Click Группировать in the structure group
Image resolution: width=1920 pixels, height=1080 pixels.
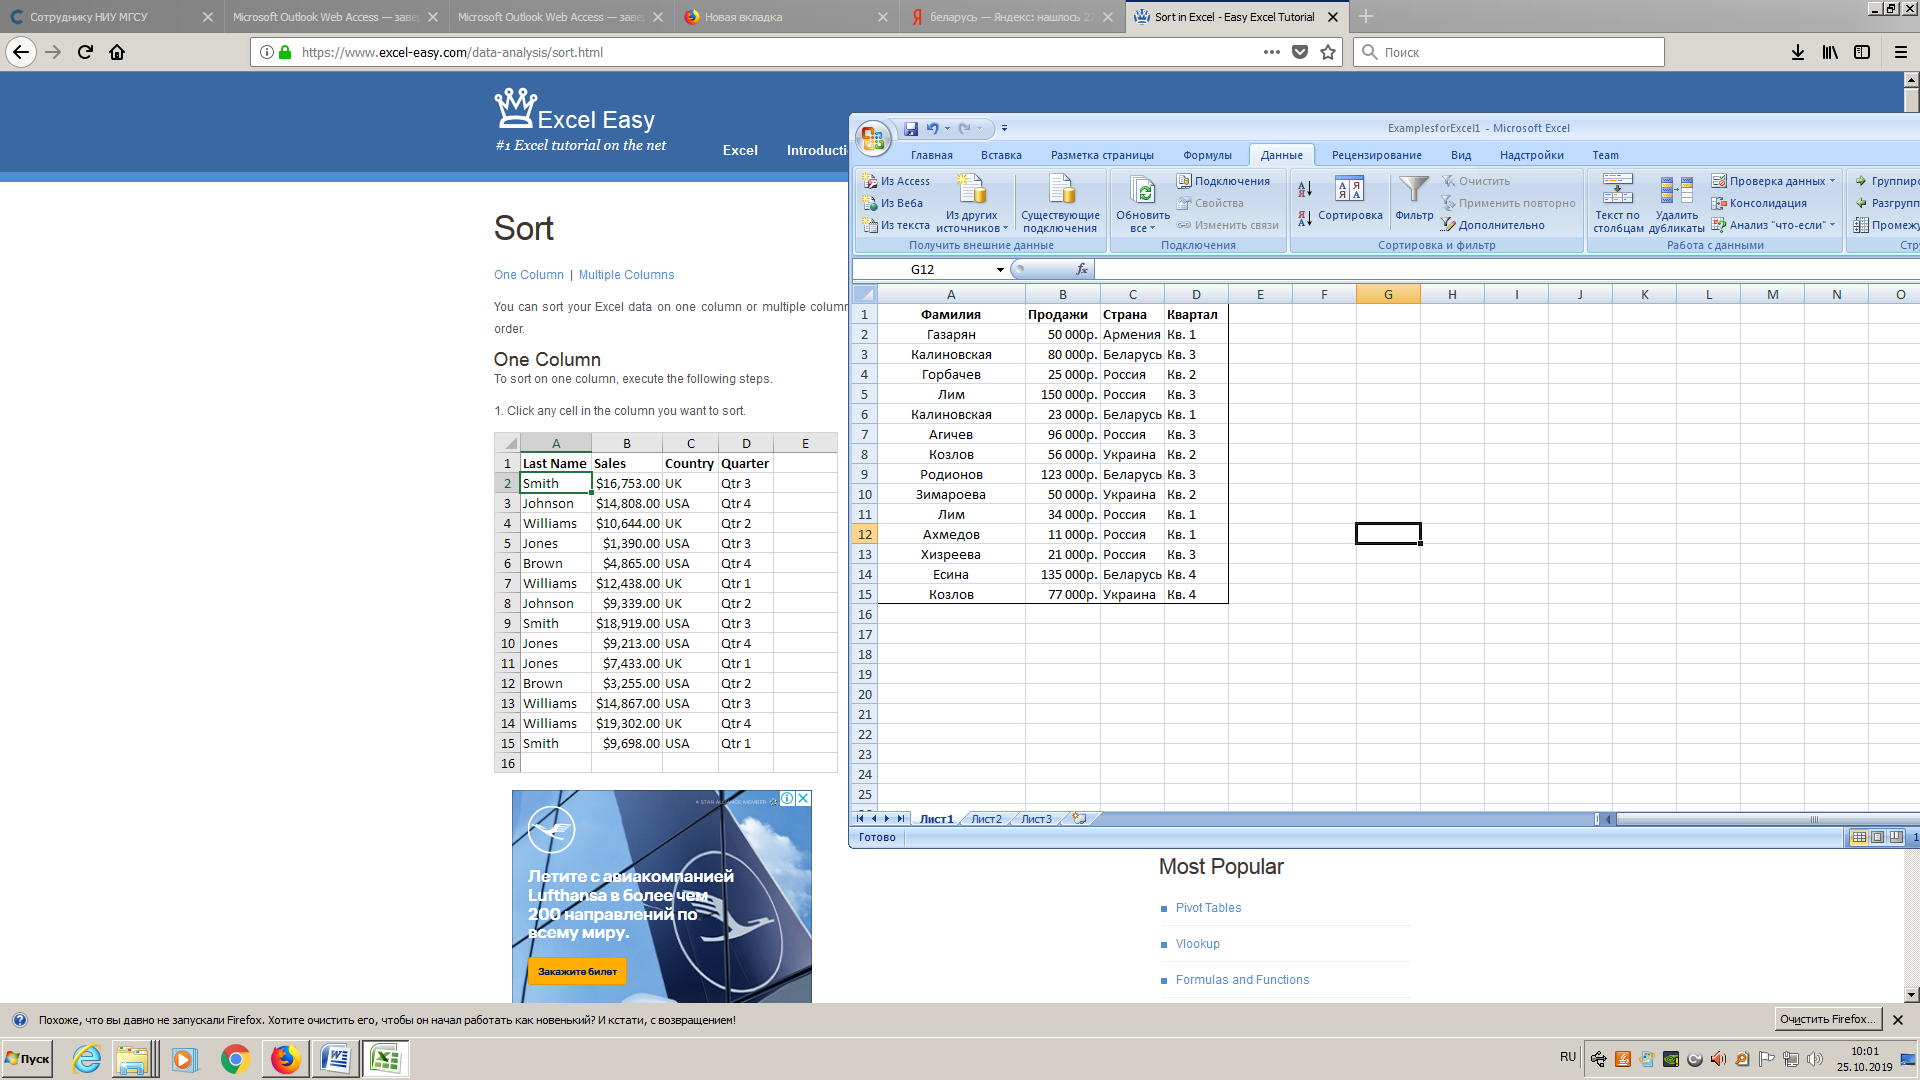point(1886,181)
